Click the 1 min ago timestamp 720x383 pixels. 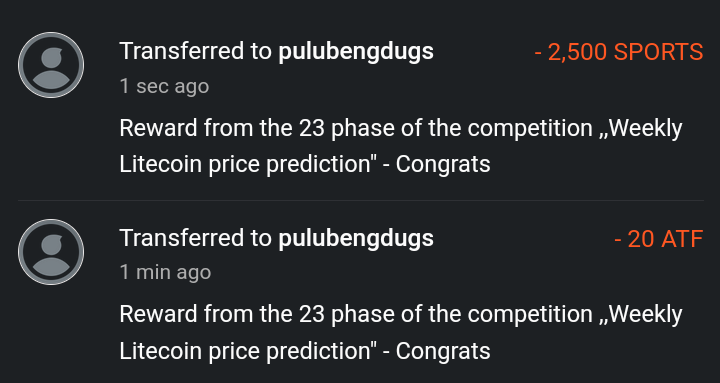(x=165, y=272)
